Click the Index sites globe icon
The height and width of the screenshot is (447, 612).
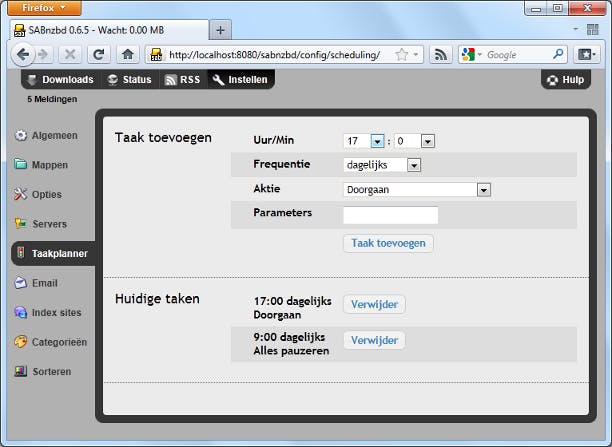tap(20, 312)
